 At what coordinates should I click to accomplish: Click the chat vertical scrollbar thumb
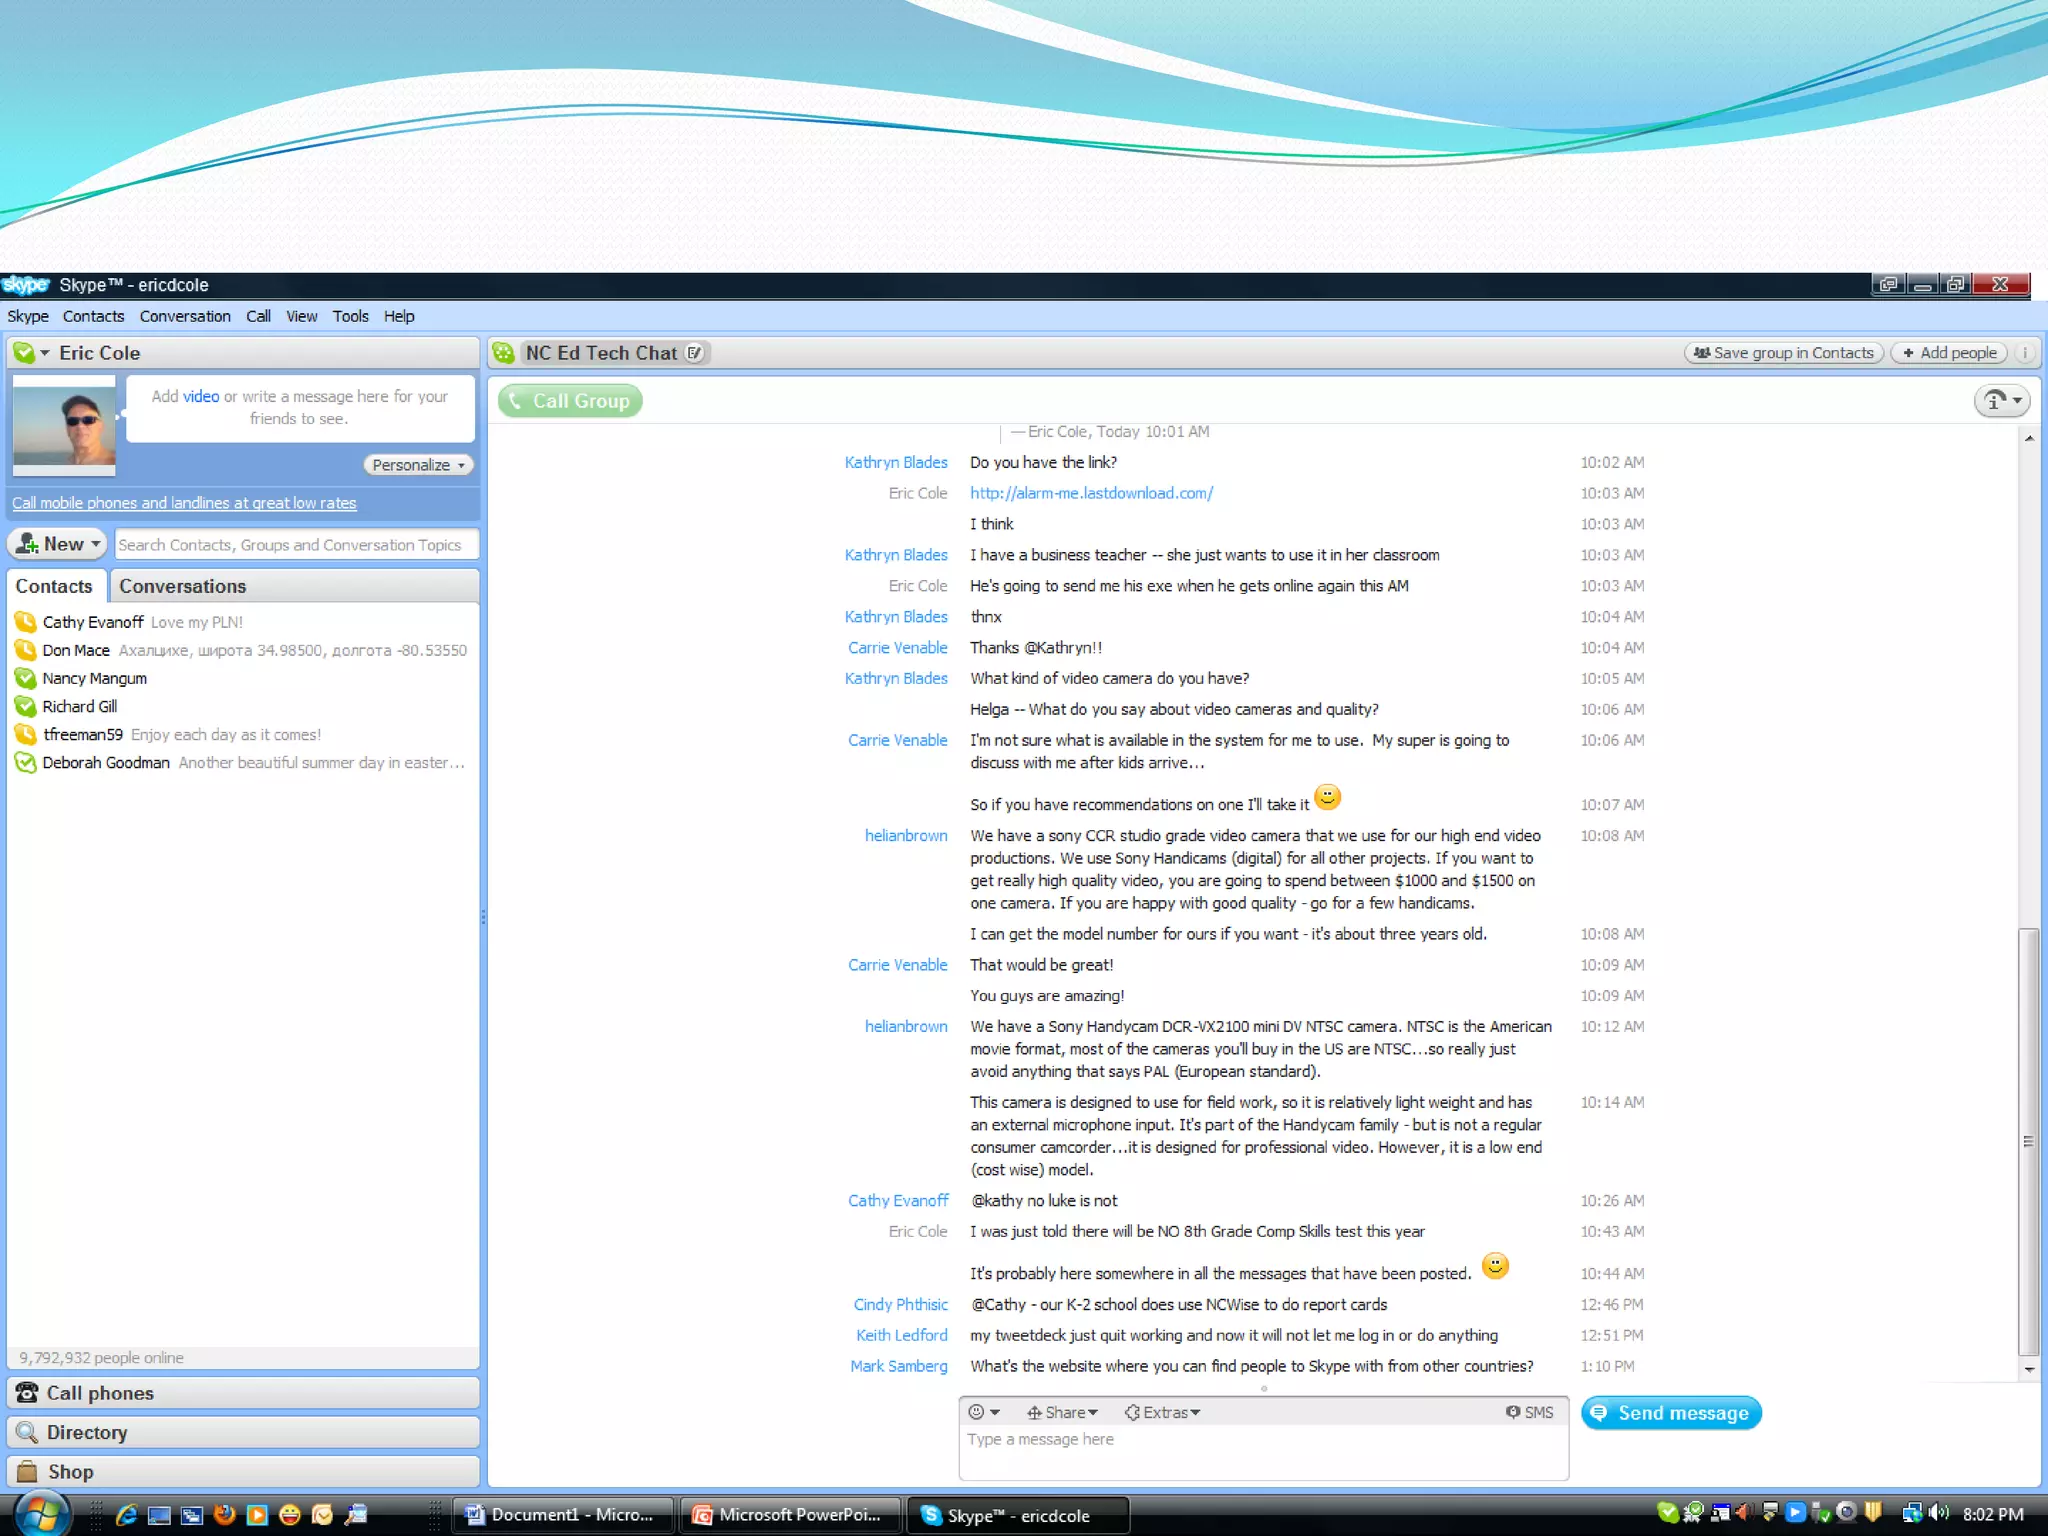[x=2028, y=1140]
